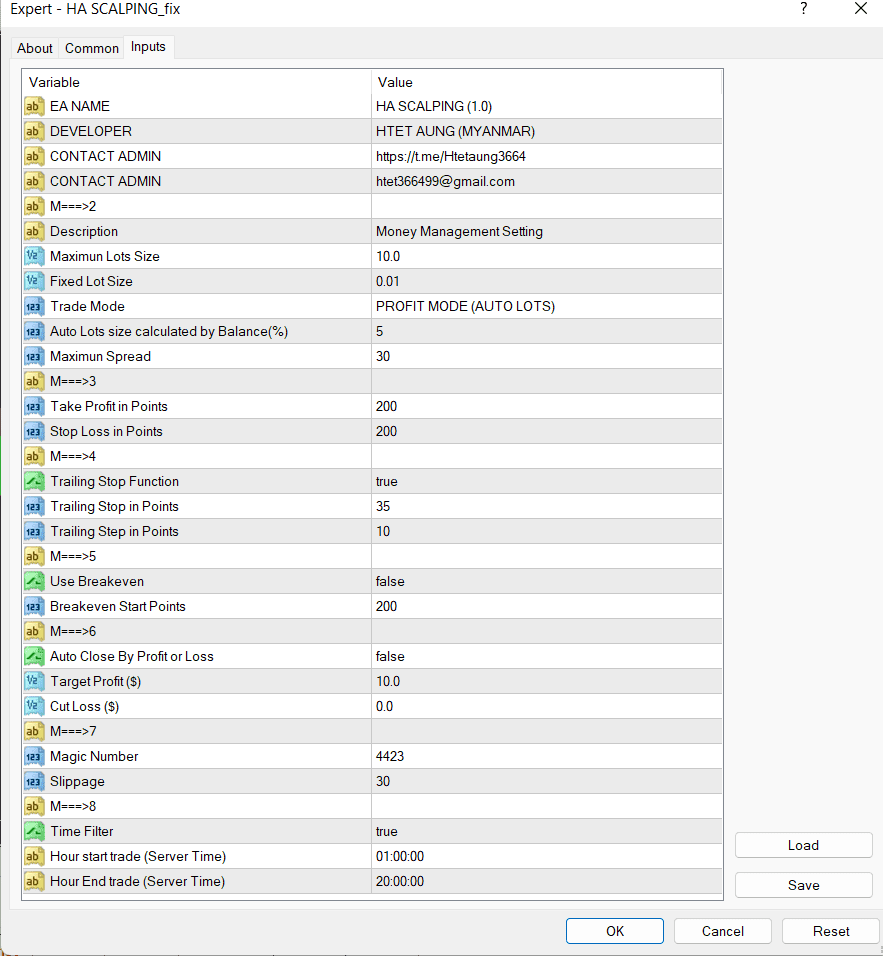Click the icon next to EA NAME
This screenshot has height=956, width=883.
34,106
